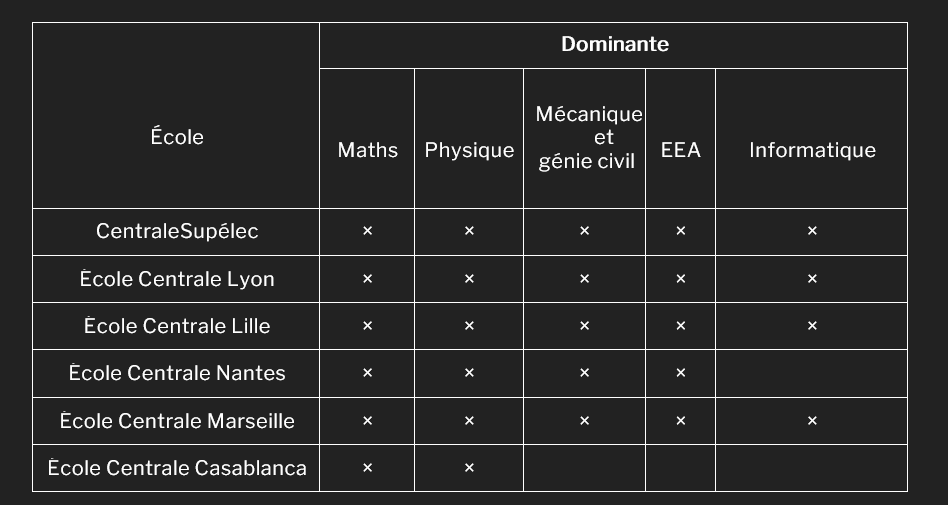
Task: Select the Physique column header
Action: click(x=469, y=150)
